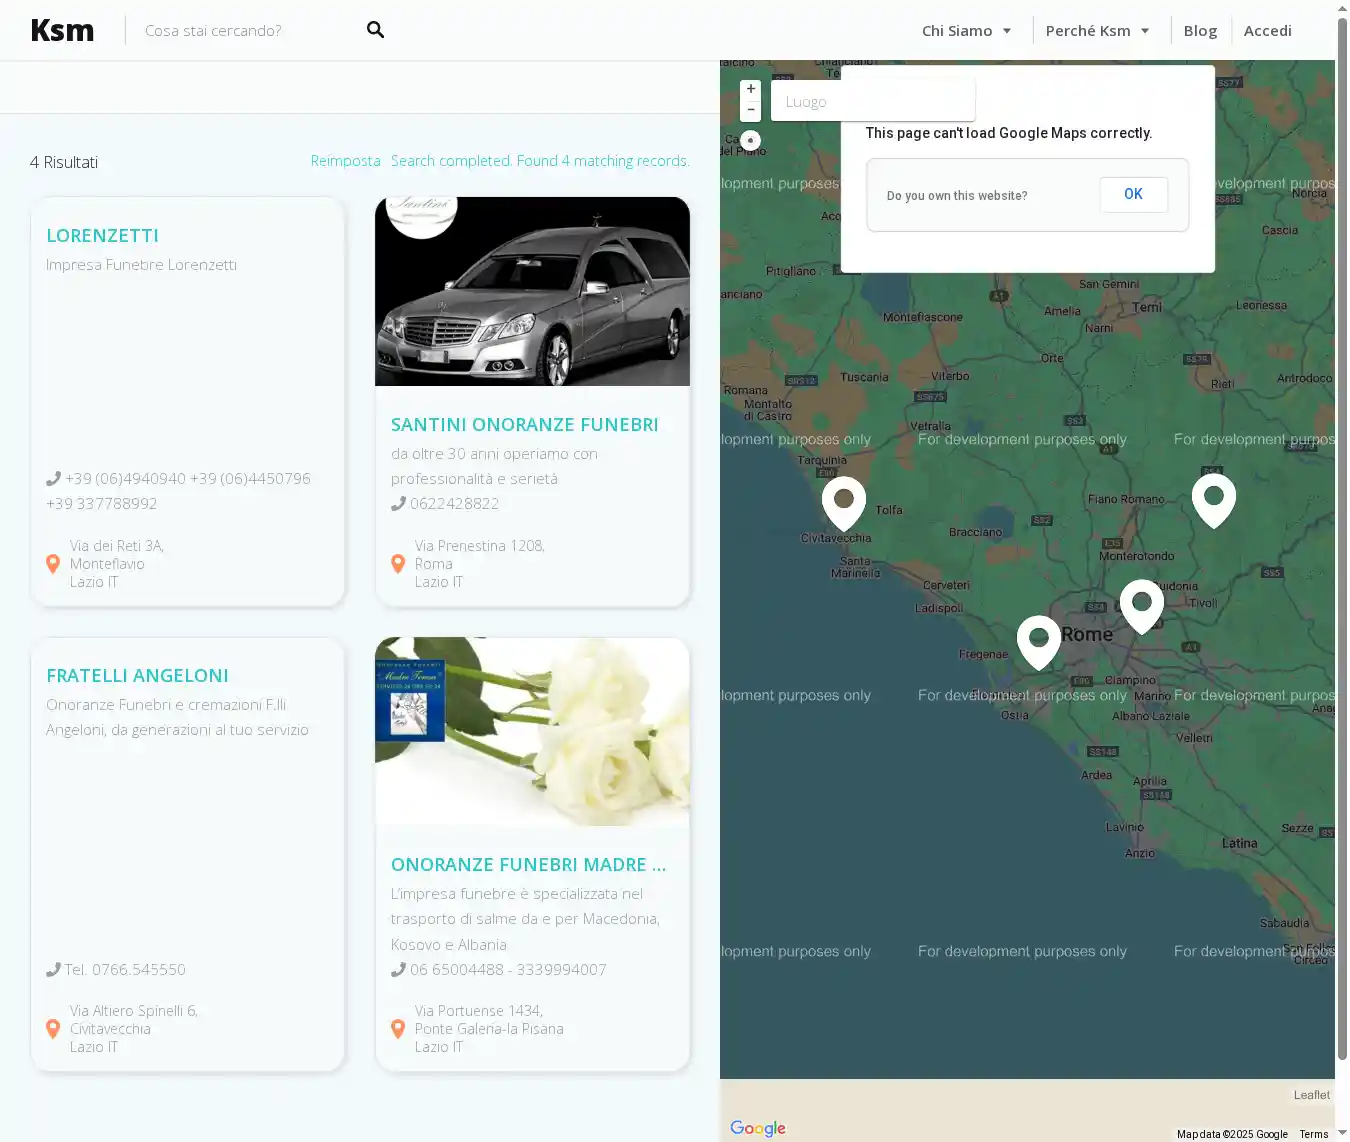Screen dimensions: 1350x1142
Task: Select the map marker near Civitavecchia
Action: click(843, 500)
